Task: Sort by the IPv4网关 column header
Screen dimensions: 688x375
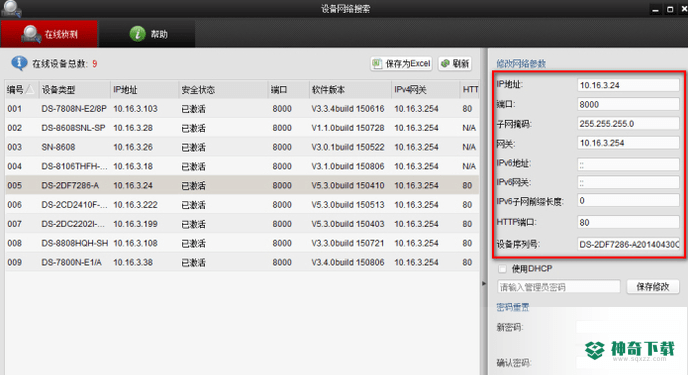Action: click(x=425, y=89)
